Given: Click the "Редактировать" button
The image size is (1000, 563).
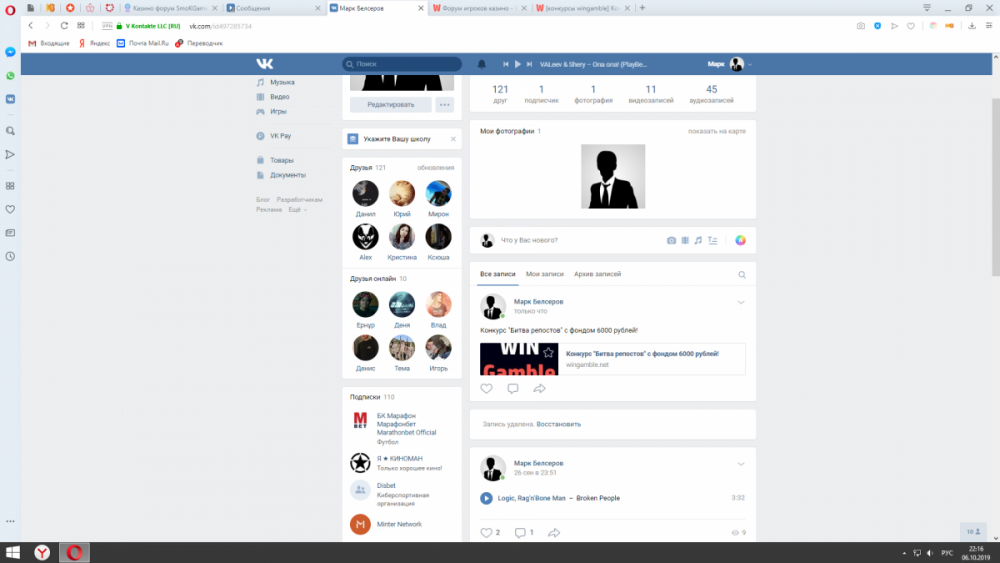Looking at the screenshot, I should click(x=390, y=104).
